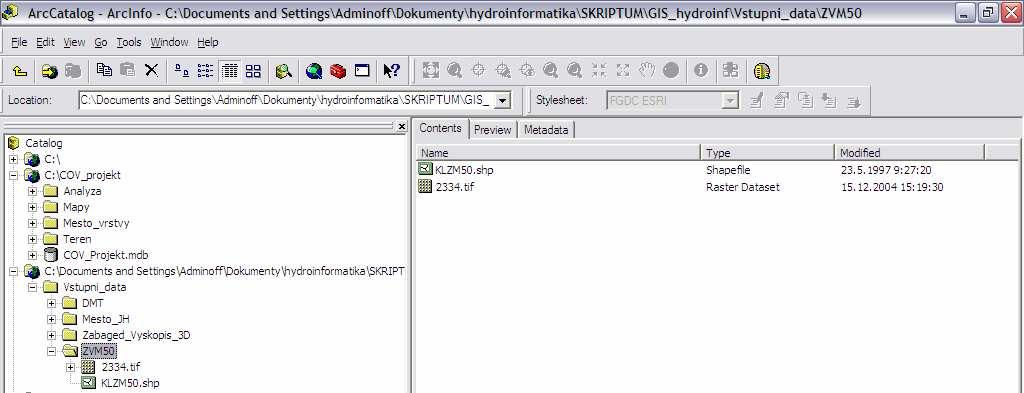
Task: Open the File menu
Action: pyautogui.click(x=19, y=42)
